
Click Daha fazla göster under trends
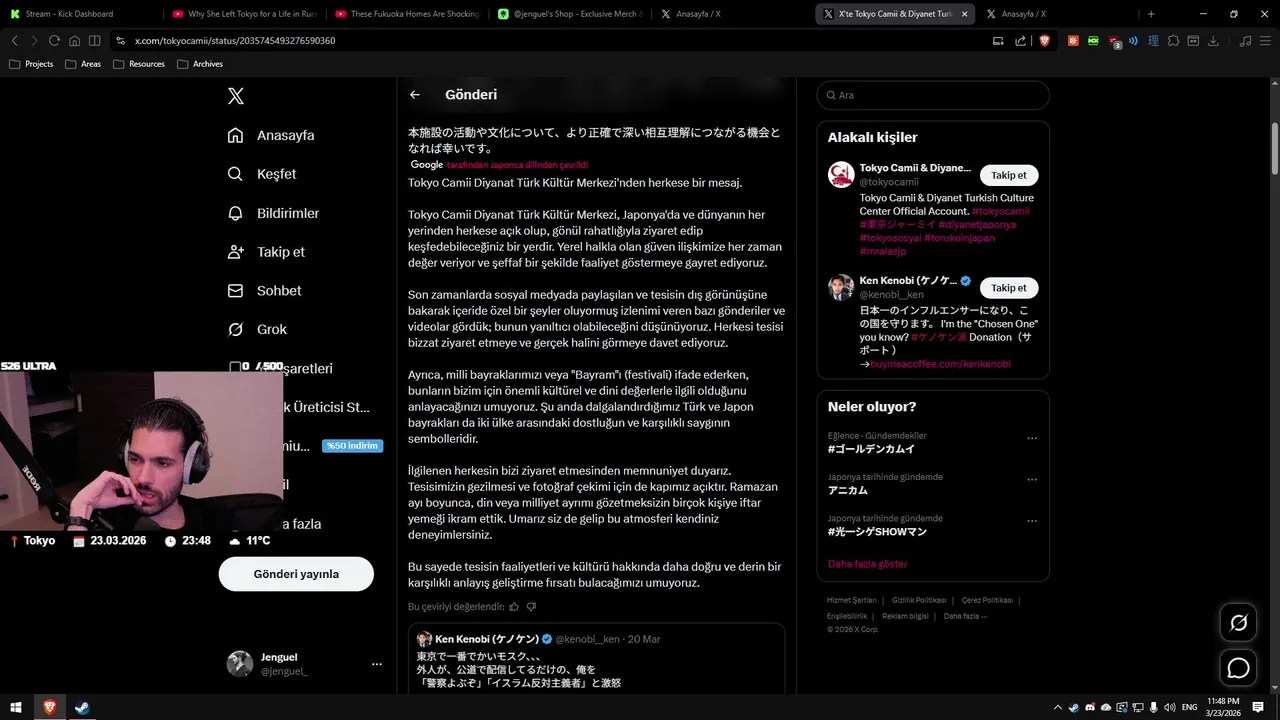point(868,564)
